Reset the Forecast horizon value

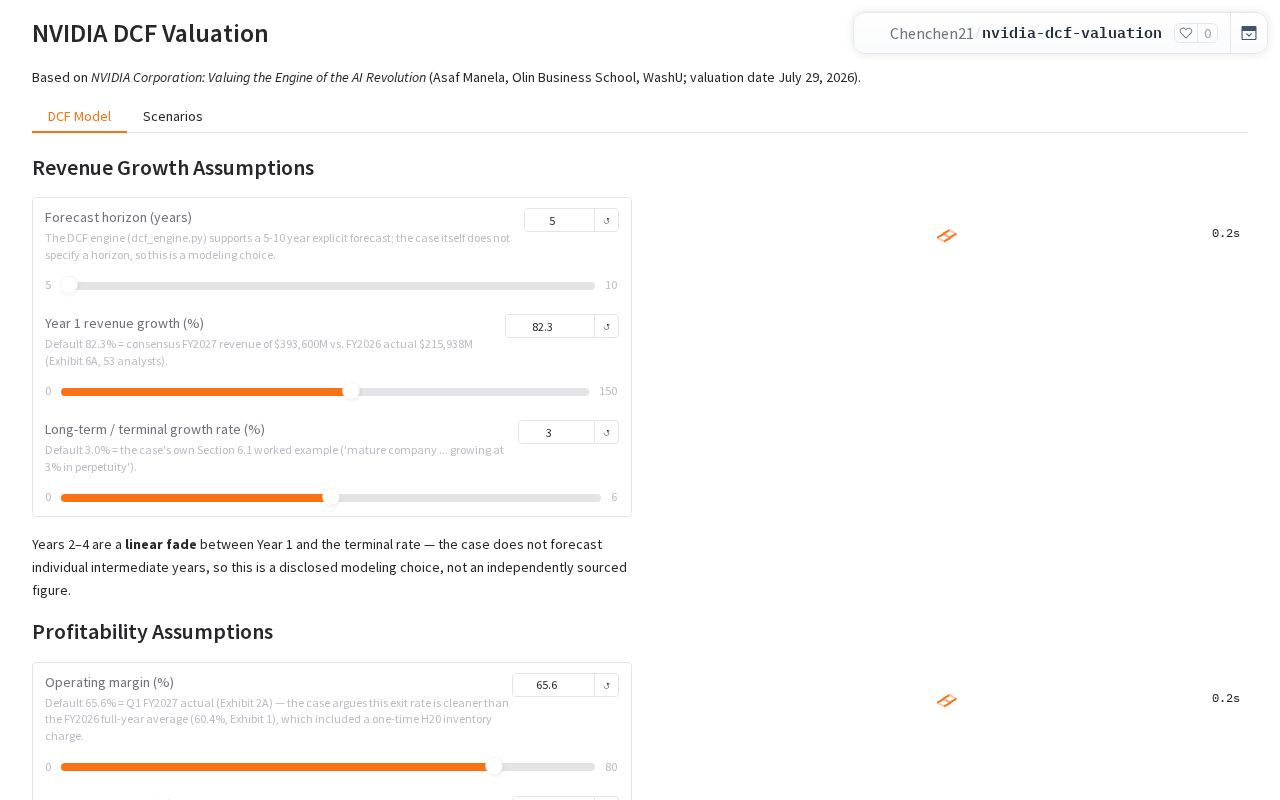point(606,220)
